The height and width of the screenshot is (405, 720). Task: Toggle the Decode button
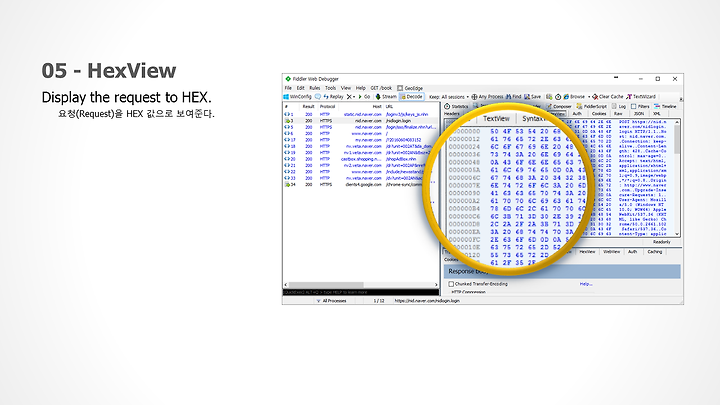coord(411,97)
